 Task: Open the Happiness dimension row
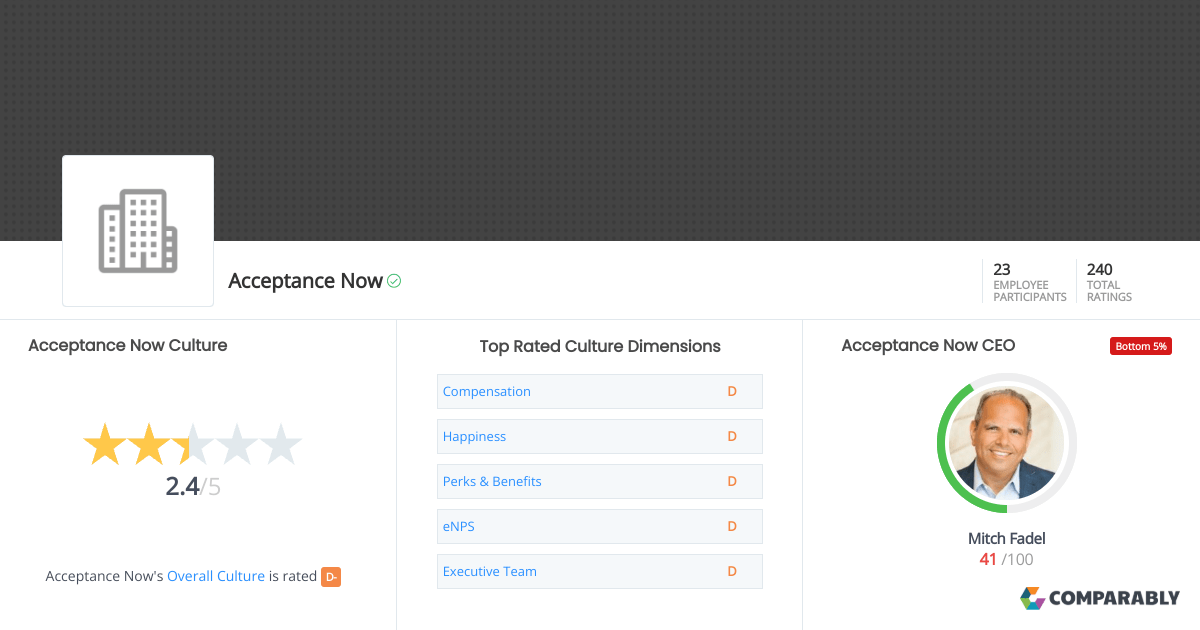tap(600, 436)
